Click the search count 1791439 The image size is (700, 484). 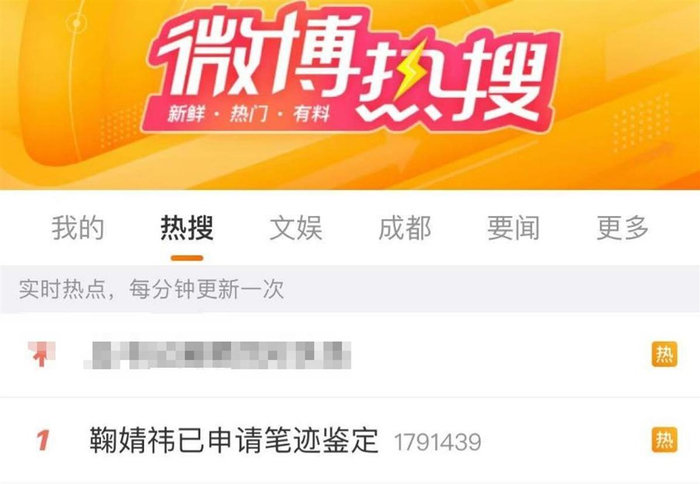point(438,442)
